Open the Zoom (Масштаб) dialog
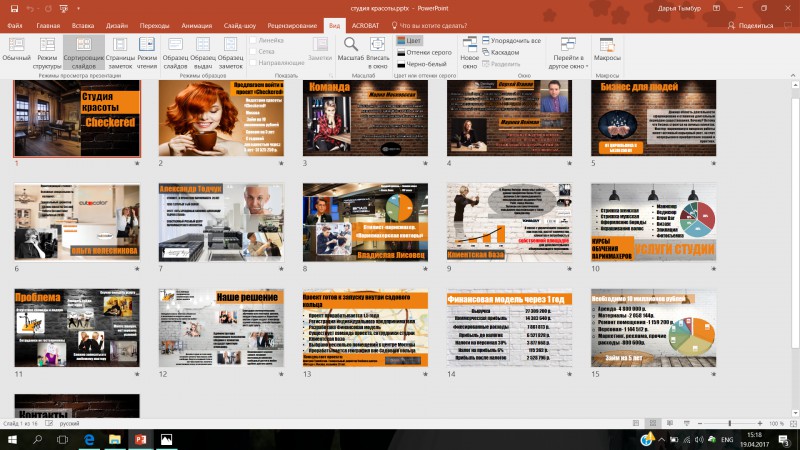The image size is (800, 450). tap(351, 49)
